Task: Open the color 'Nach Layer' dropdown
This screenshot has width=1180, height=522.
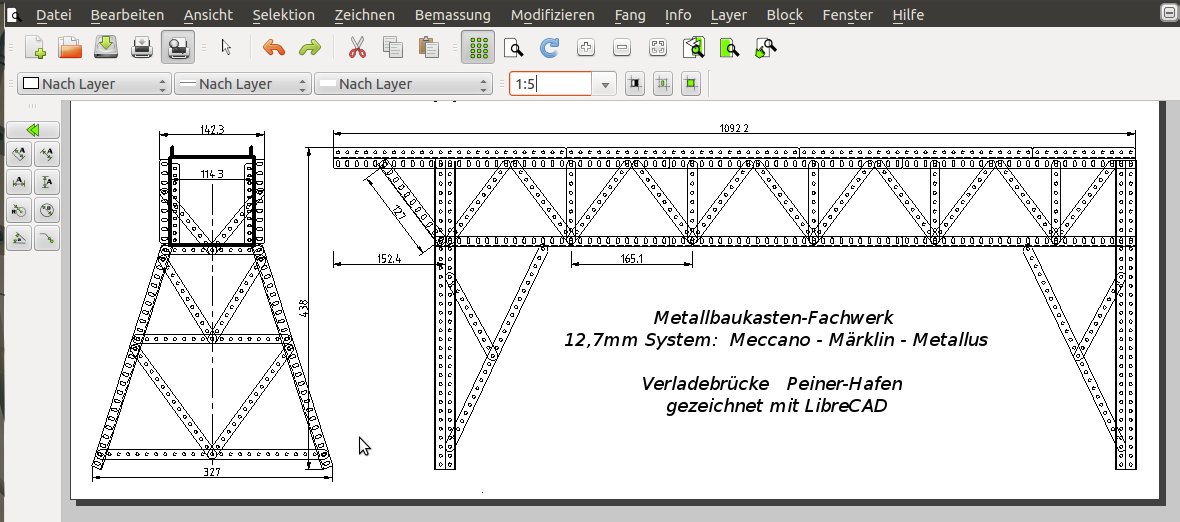Action: (95, 83)
